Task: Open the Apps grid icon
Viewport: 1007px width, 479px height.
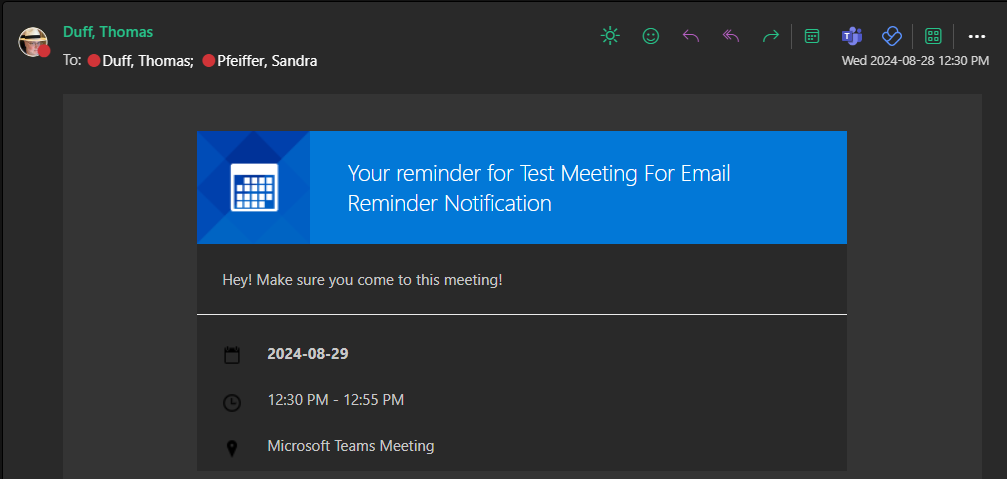Action: [x=934, y=36]
